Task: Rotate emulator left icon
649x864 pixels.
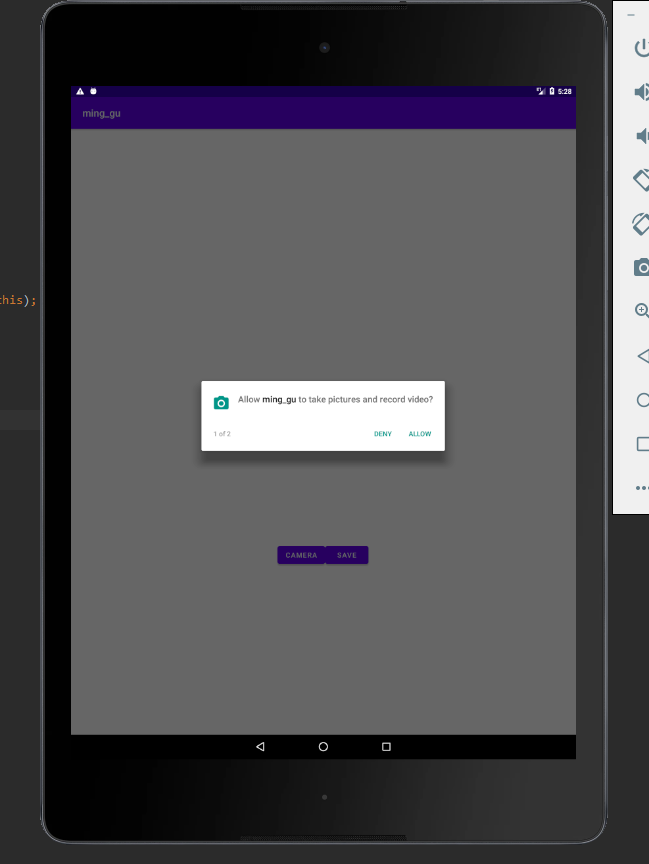Action: click(x=641, y=180)
